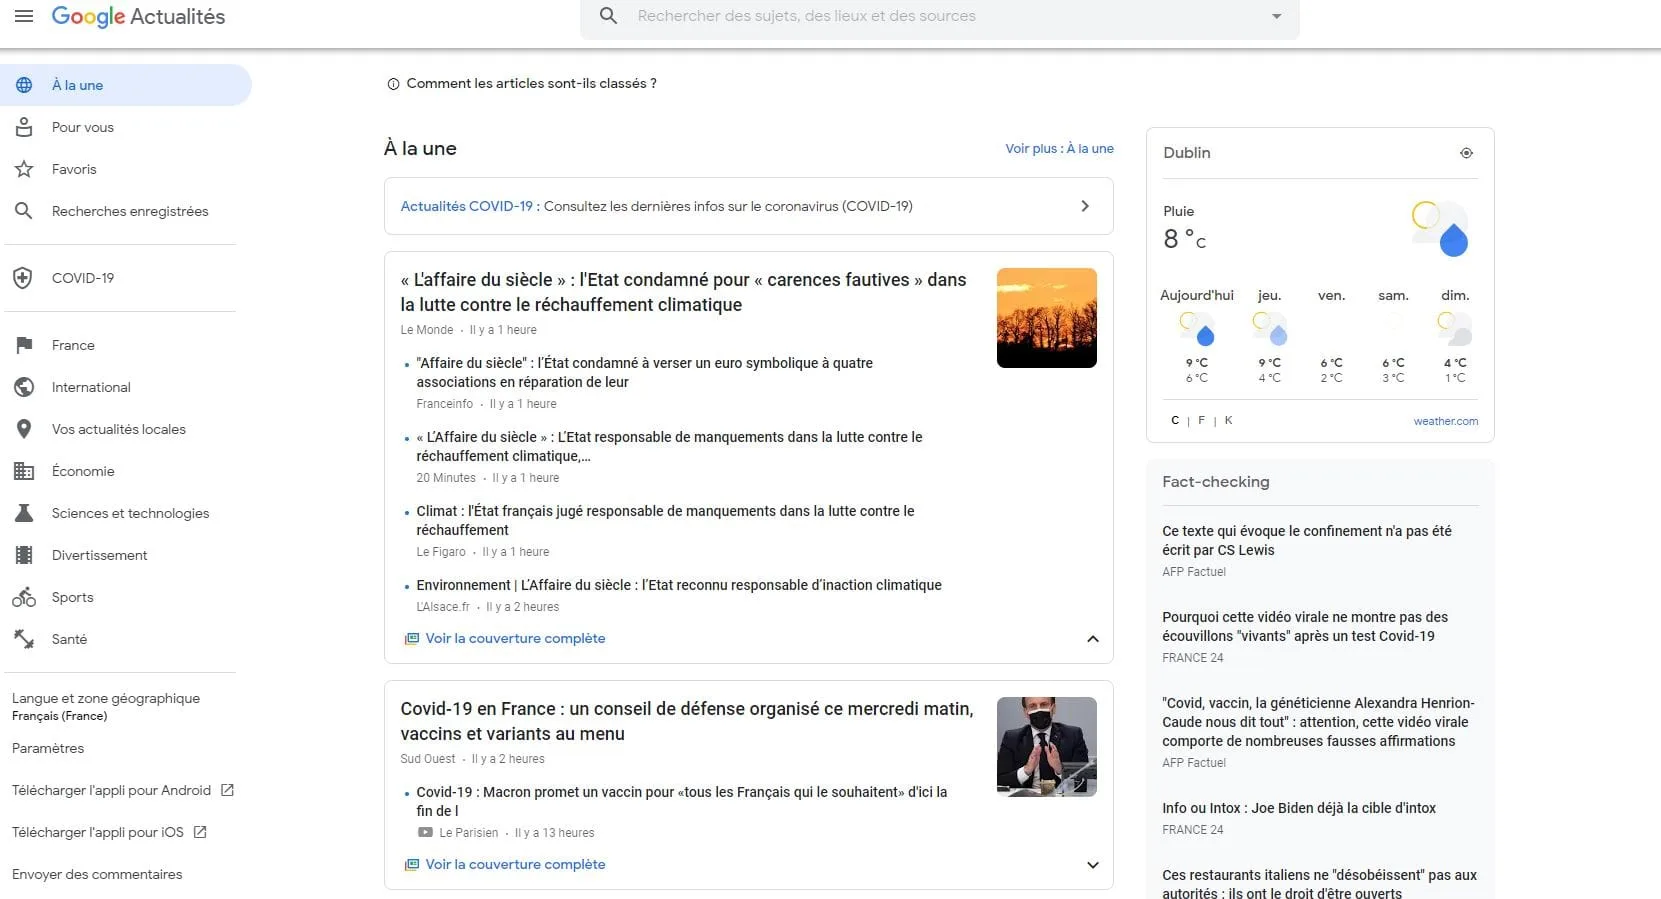Open Pour vous person icon
This screenshot has width=1661, height=899.
(x=24, y=127)
